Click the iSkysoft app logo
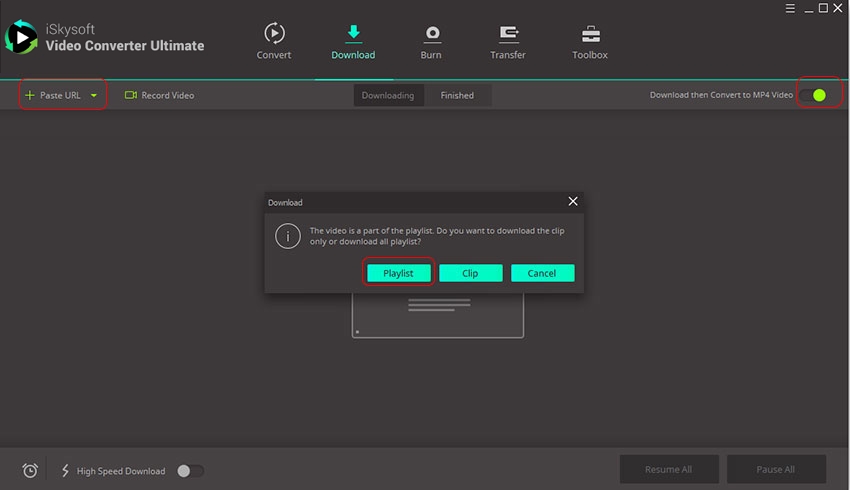 point(21,37)
